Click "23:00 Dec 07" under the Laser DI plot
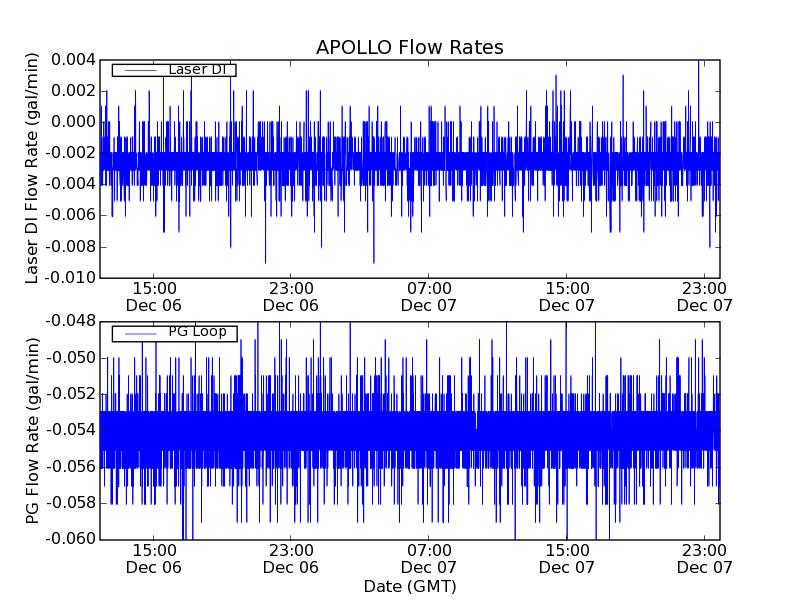The width and height of the screenshot is (800, 600). tap(705, 297)
